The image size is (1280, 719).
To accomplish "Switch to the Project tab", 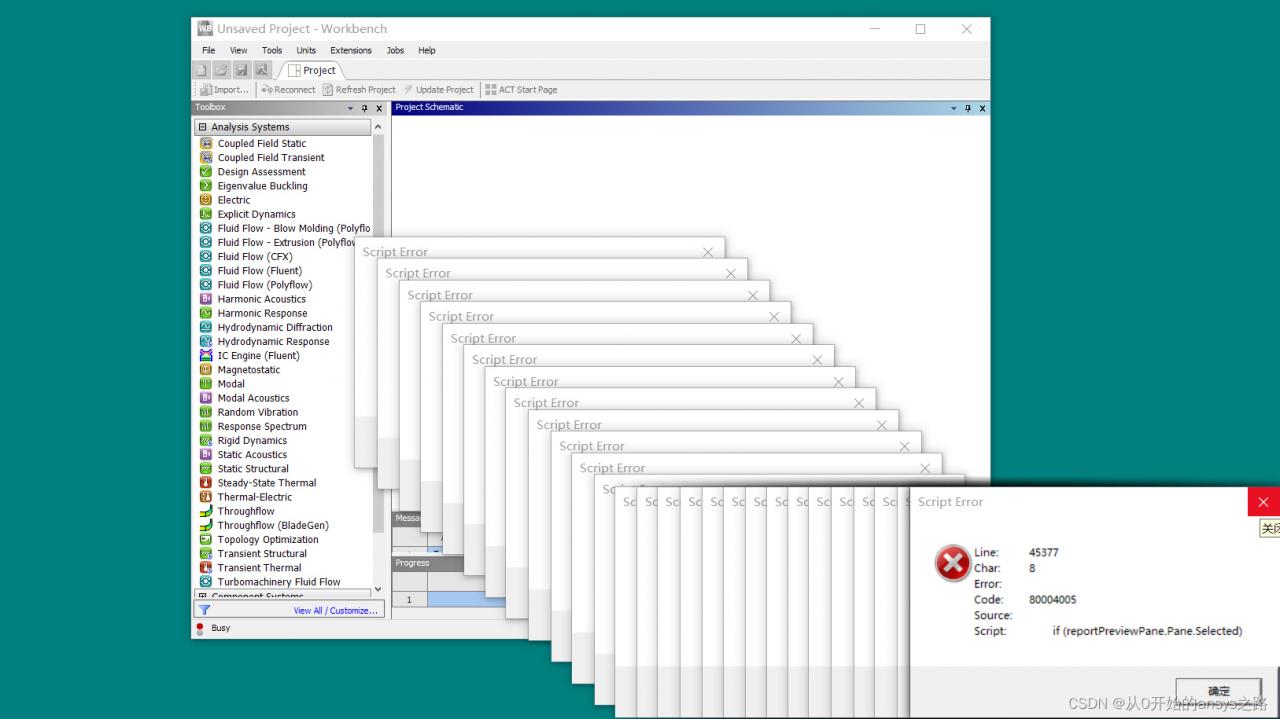I will pyautogui.click(x=312, y=70).
